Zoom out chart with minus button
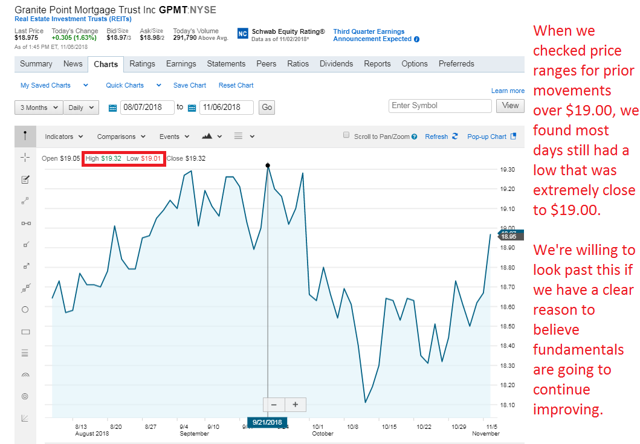640x444 pixels. (274, 404)
